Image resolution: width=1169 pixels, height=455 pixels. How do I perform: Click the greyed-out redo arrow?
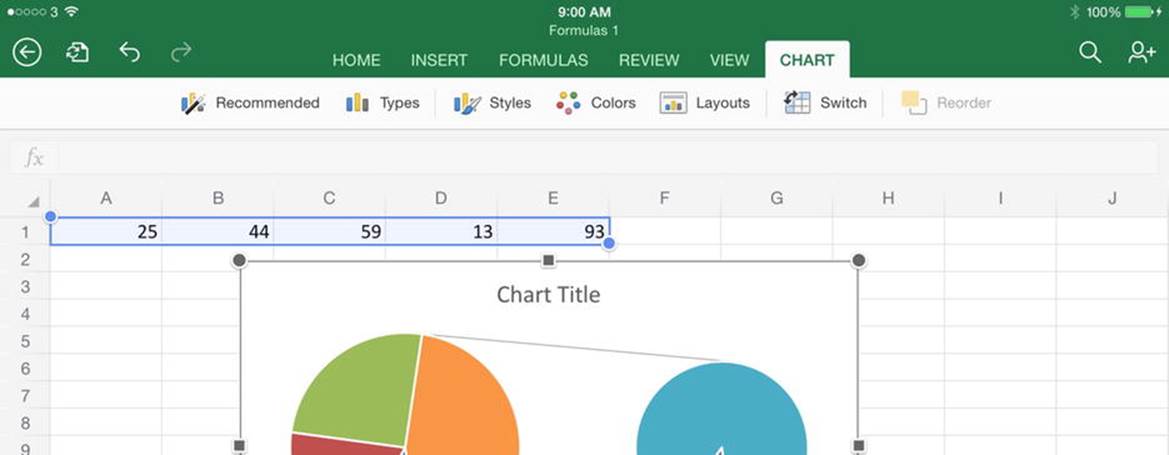(181, 51)
